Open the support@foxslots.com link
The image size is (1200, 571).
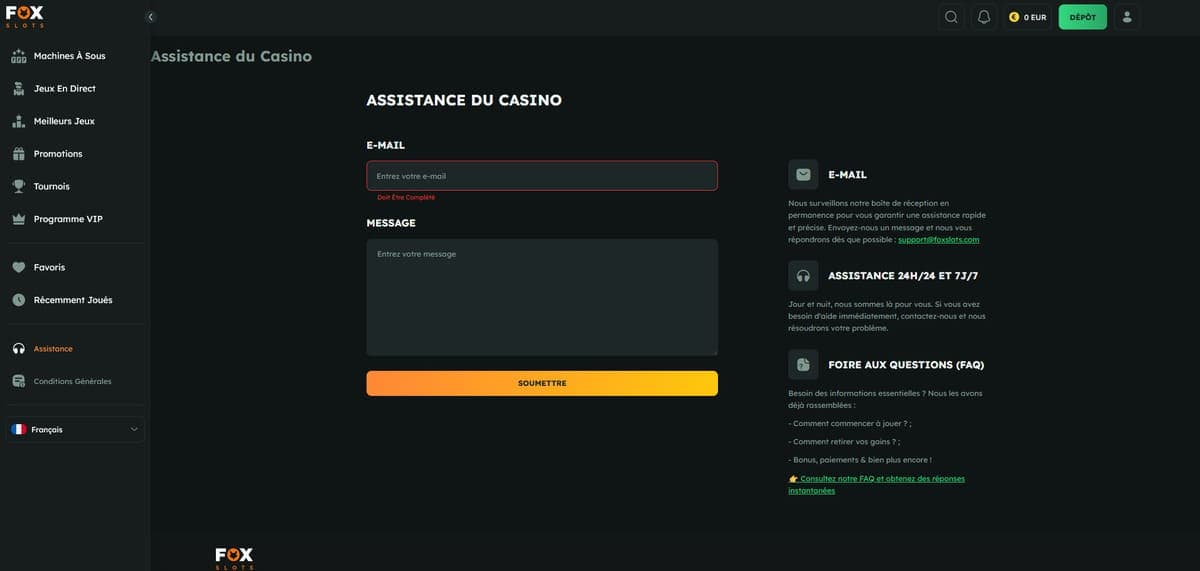click(938, 240)
